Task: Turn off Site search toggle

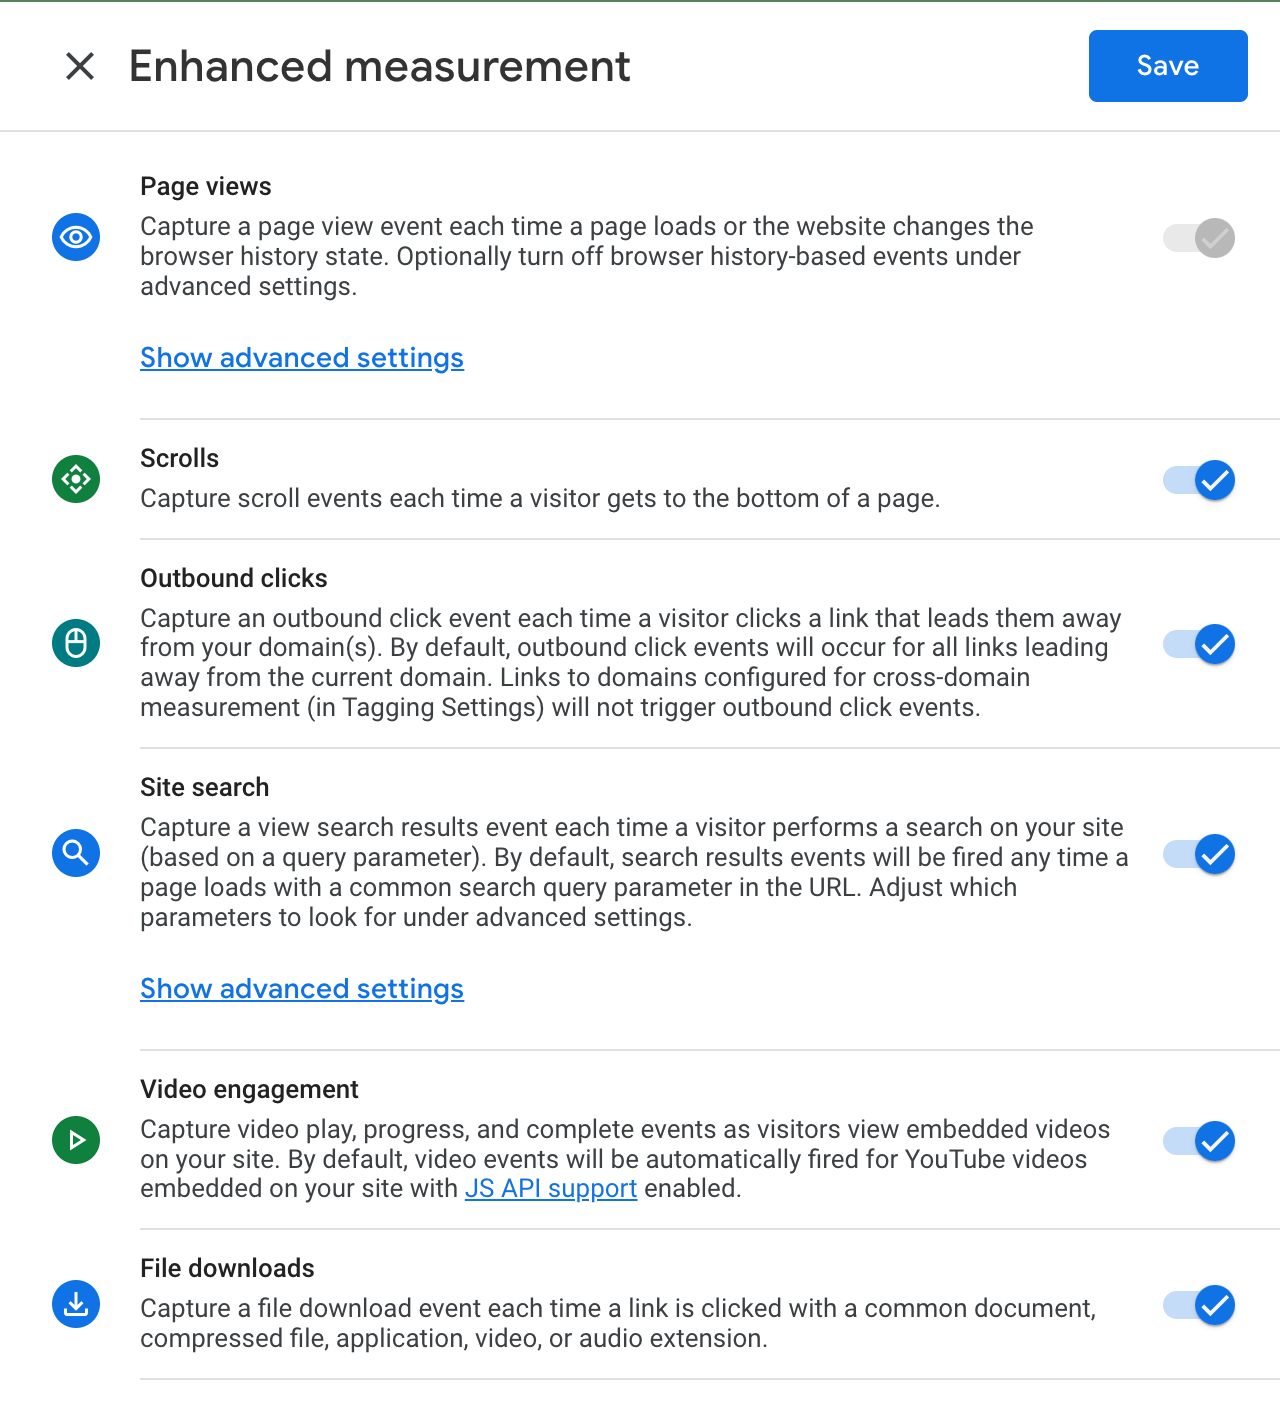Action: (1199, 854)
